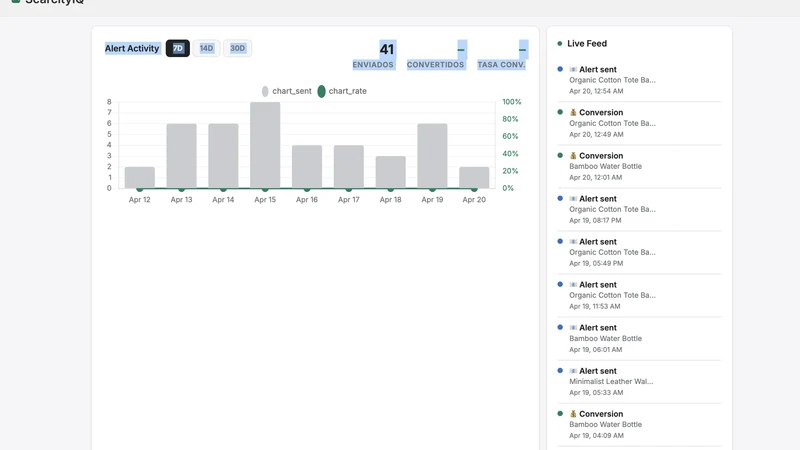The image size is (800, 450).
Task: Click the green Live Feed status dot
Action: click(560, 43)
